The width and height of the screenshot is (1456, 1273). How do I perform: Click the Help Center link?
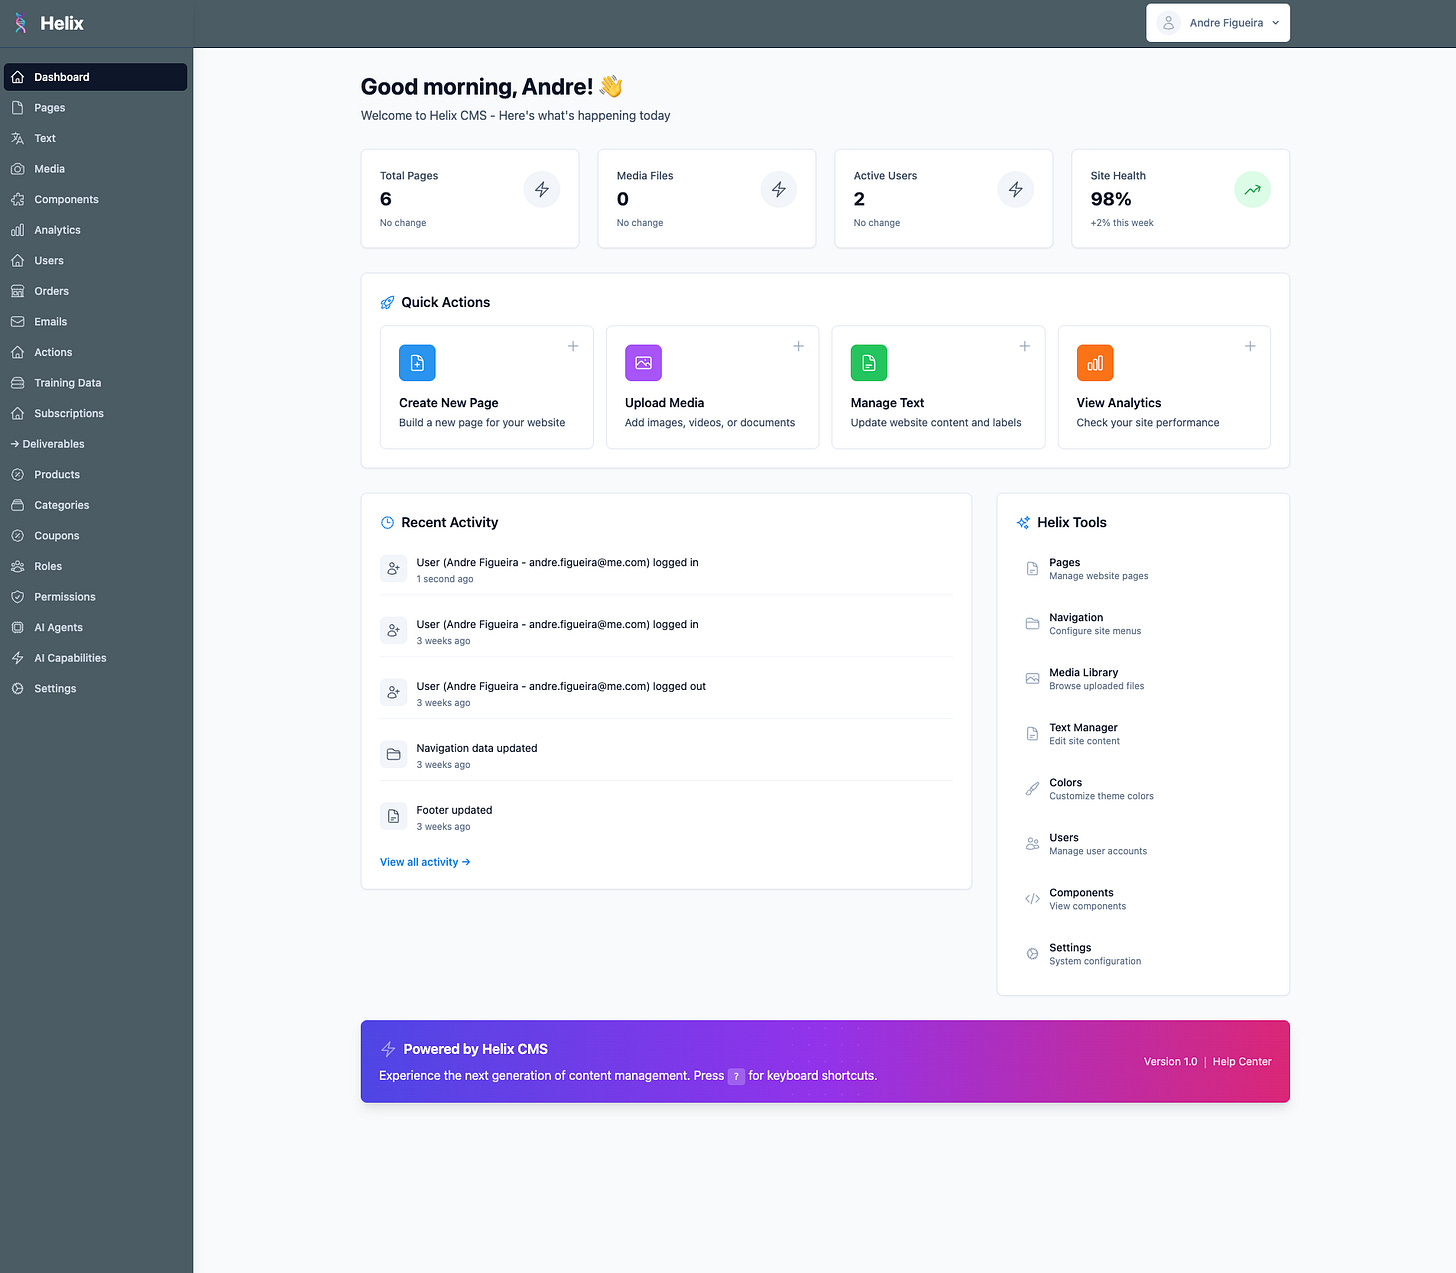[1242, 1062]
